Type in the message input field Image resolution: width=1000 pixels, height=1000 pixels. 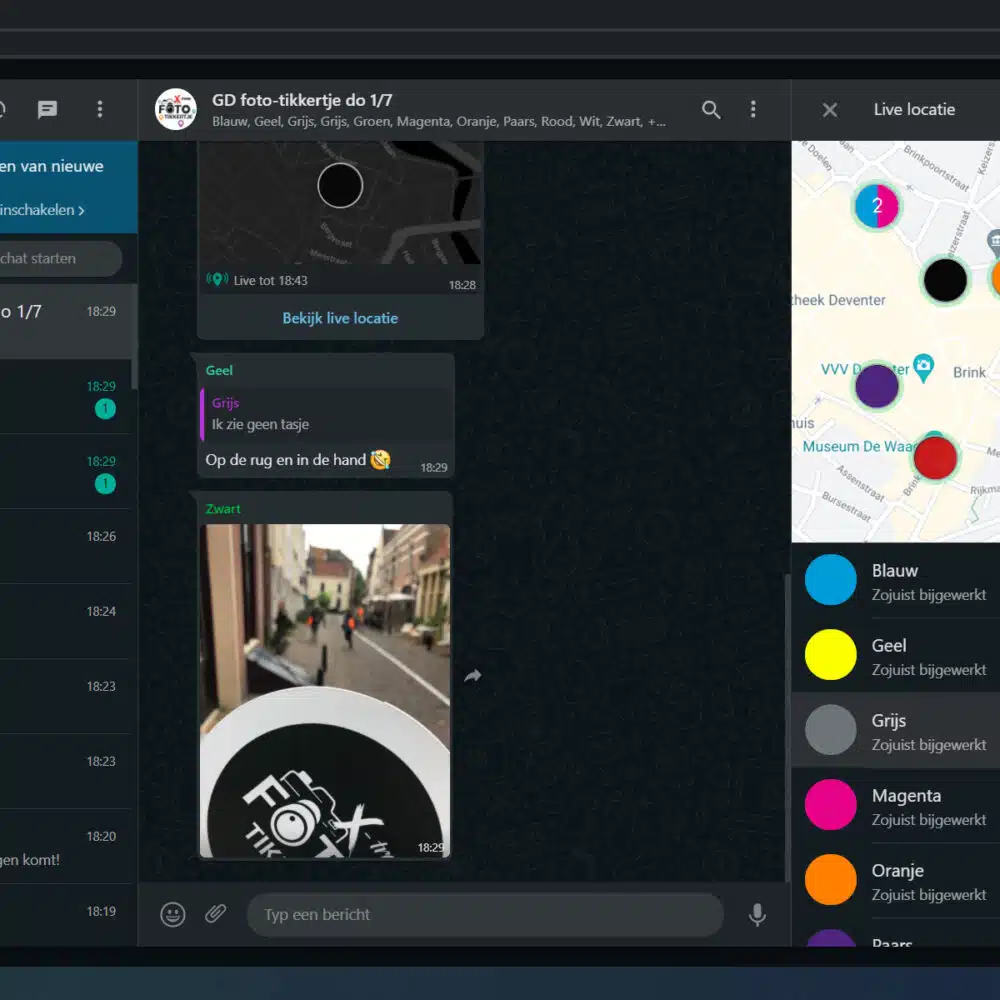point(485,914)
